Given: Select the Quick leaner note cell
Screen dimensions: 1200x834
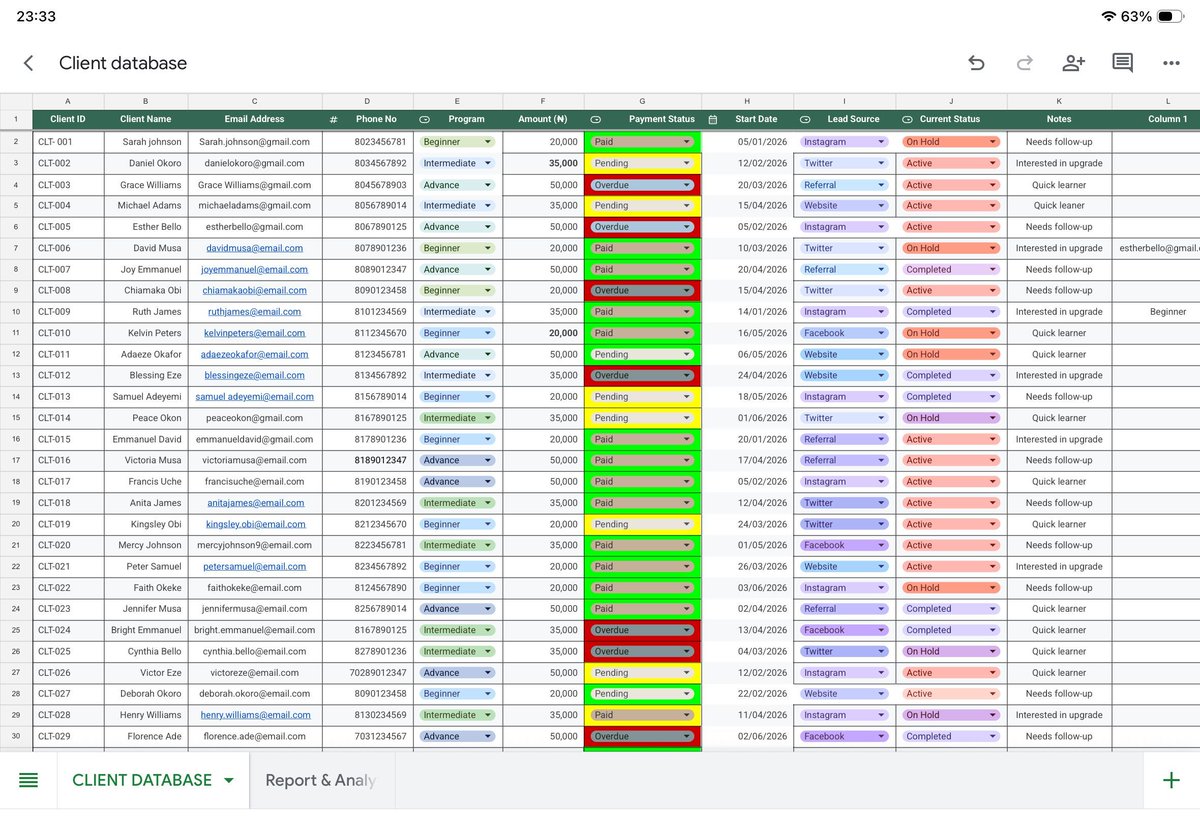Looking at the screenshot, I should pos(1059,205).
